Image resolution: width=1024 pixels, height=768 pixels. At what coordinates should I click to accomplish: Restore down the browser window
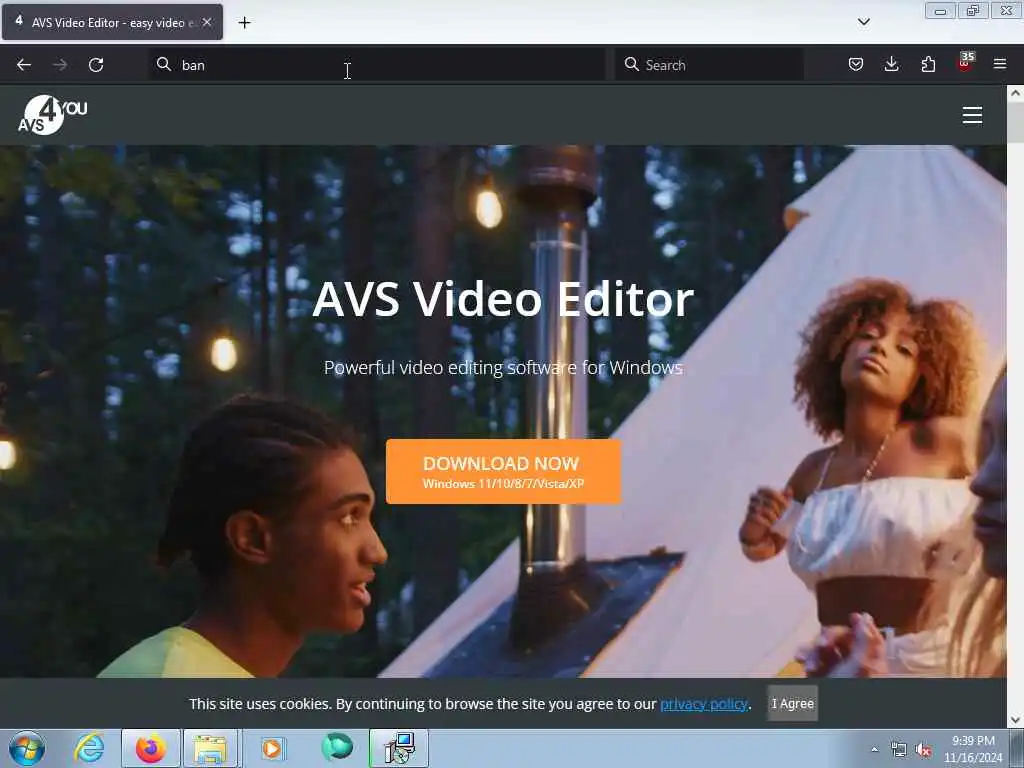pyautogui.click(x=973, y=10)
